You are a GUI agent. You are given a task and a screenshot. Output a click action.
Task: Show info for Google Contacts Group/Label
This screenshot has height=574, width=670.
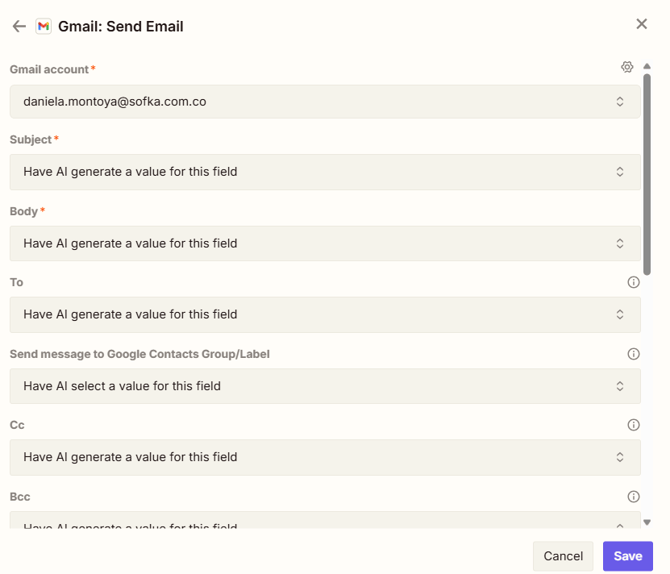tap(633, 354)
